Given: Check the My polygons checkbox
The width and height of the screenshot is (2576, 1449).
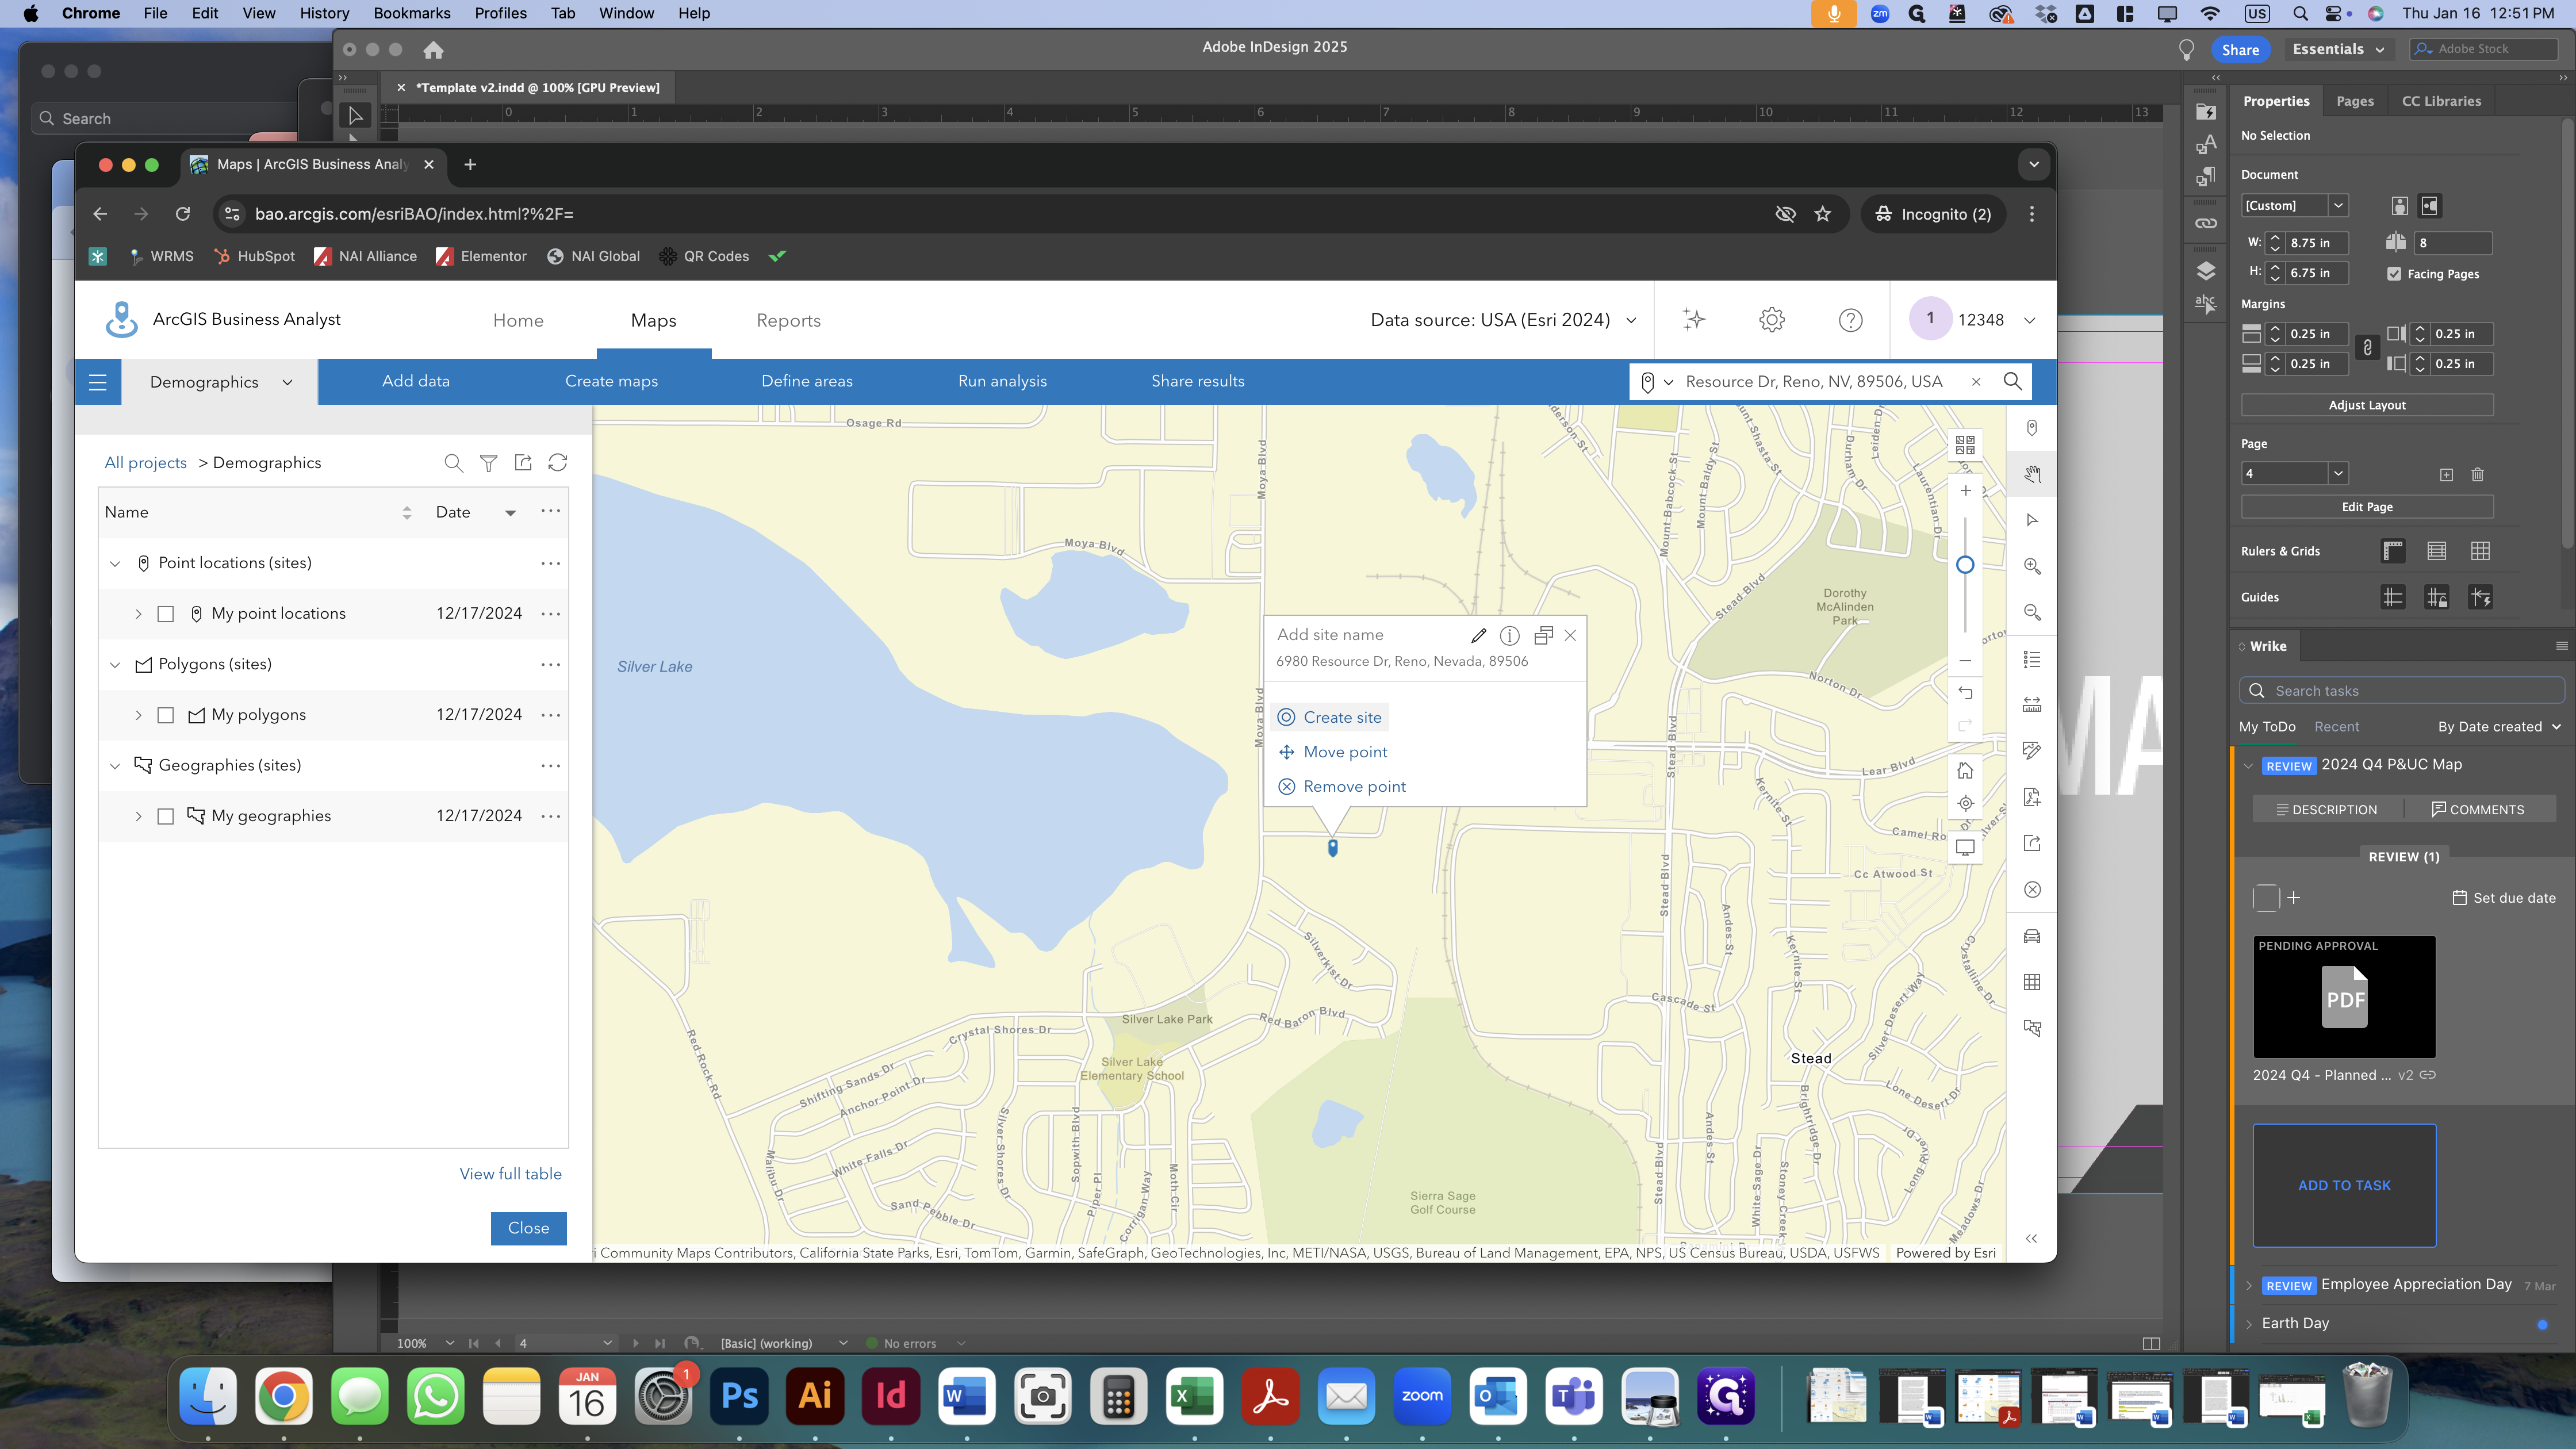Looking at the screenshot, I should click(x=166, y=715).
